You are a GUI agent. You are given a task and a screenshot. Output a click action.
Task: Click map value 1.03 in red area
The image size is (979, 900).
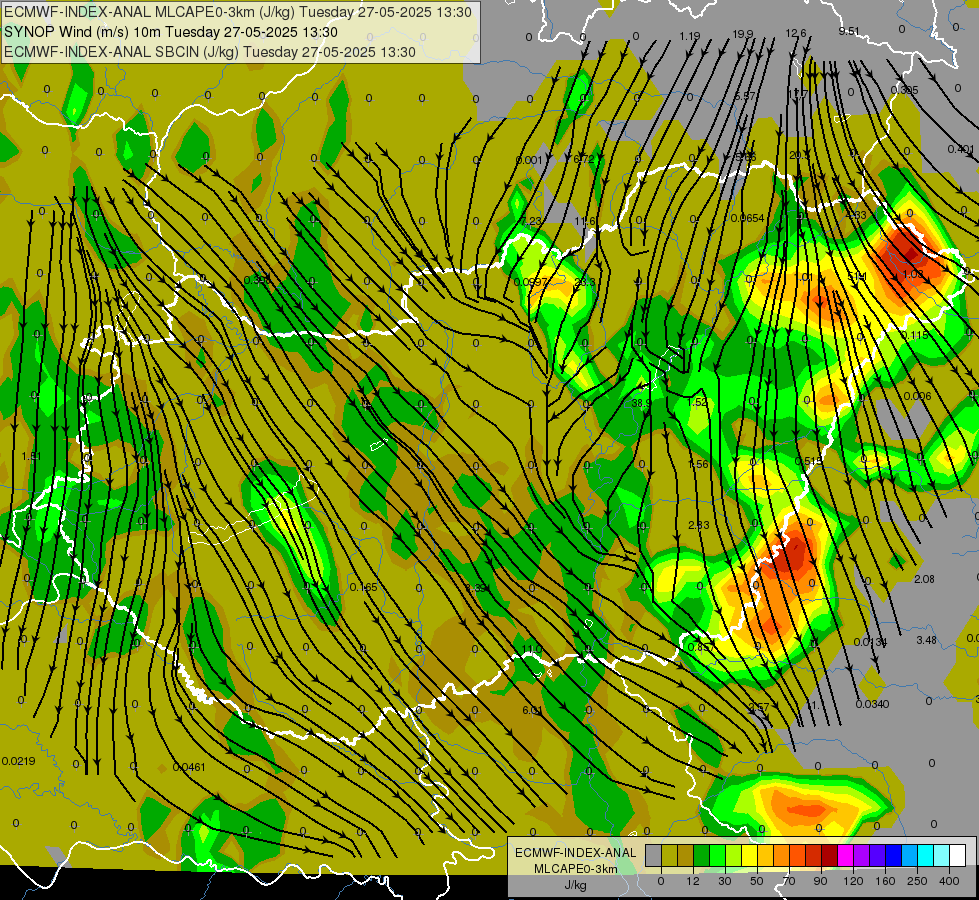913,274
